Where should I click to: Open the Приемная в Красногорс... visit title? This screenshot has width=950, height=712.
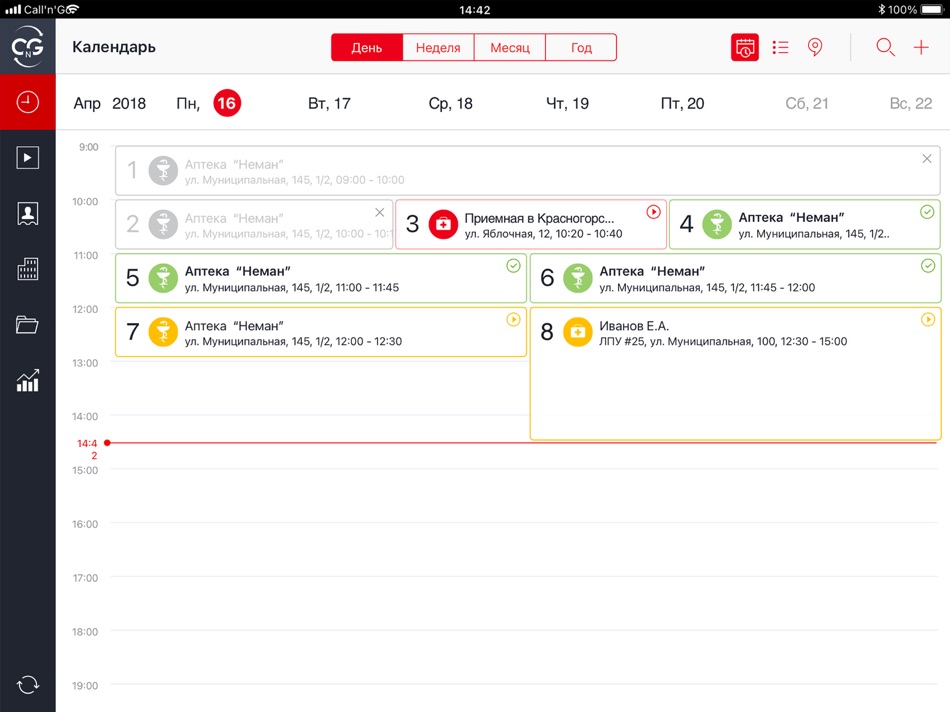click(x=539, y=218)
